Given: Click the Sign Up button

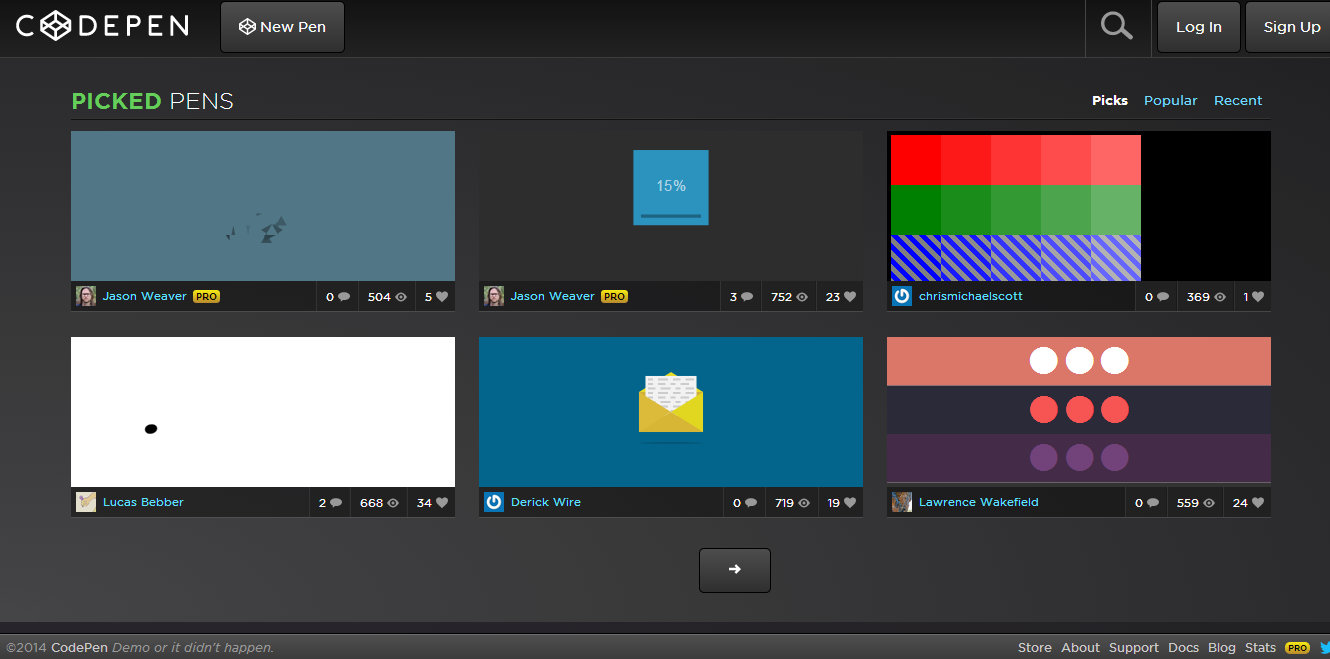Looking at the screenshot, I should click(1290, 27).
